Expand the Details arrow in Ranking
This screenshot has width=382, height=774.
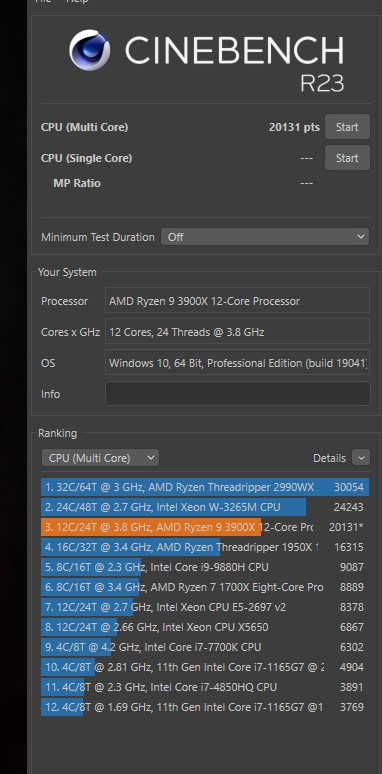pyautogui.click(x=361, y=458)
